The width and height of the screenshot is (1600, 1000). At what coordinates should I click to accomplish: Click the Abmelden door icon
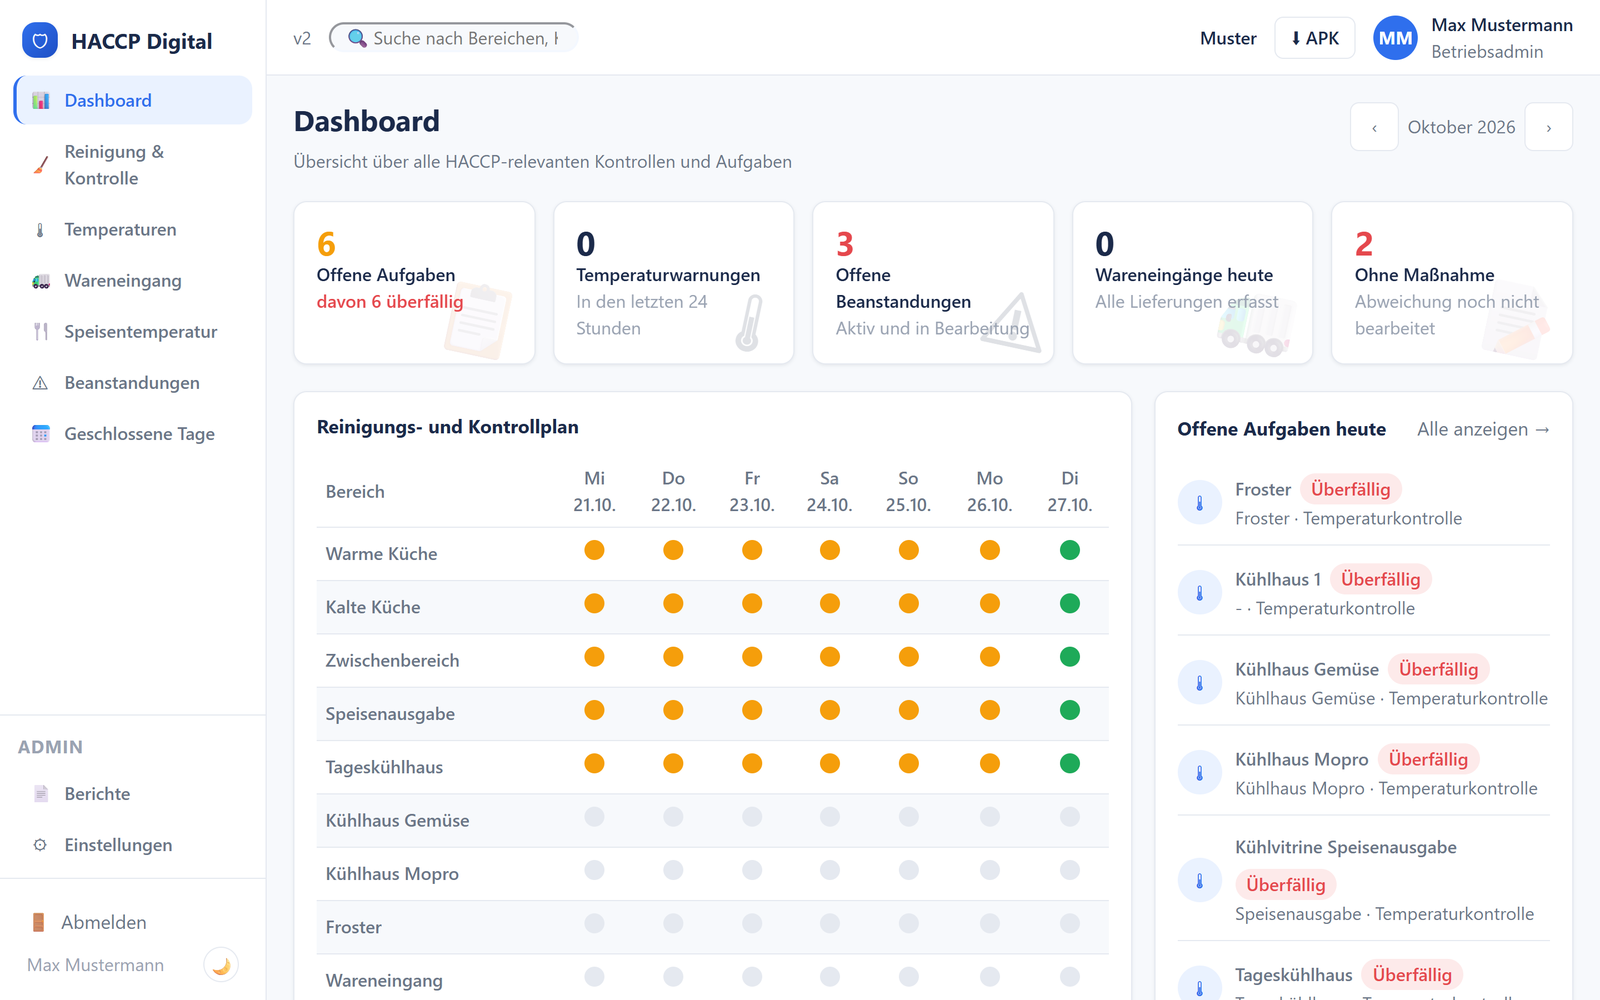coord(38,922)
